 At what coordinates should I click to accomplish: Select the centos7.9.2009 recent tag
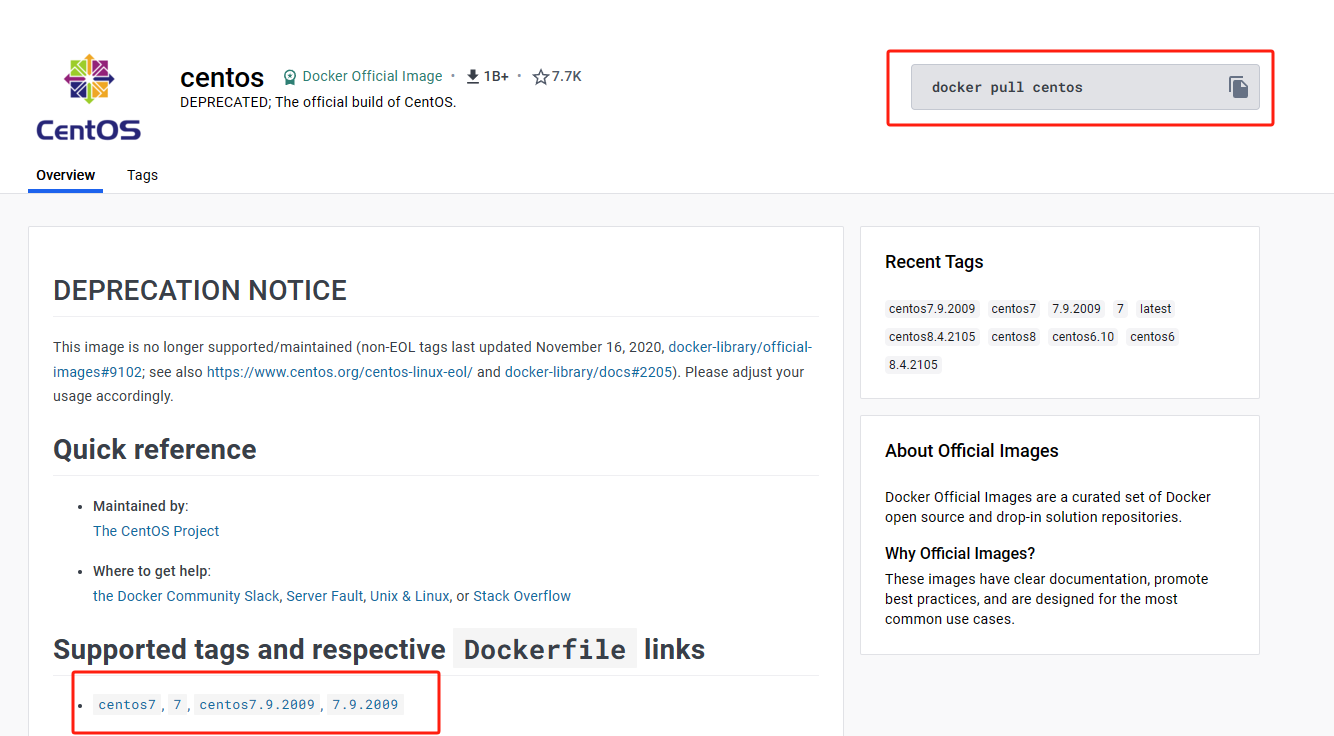932,309
